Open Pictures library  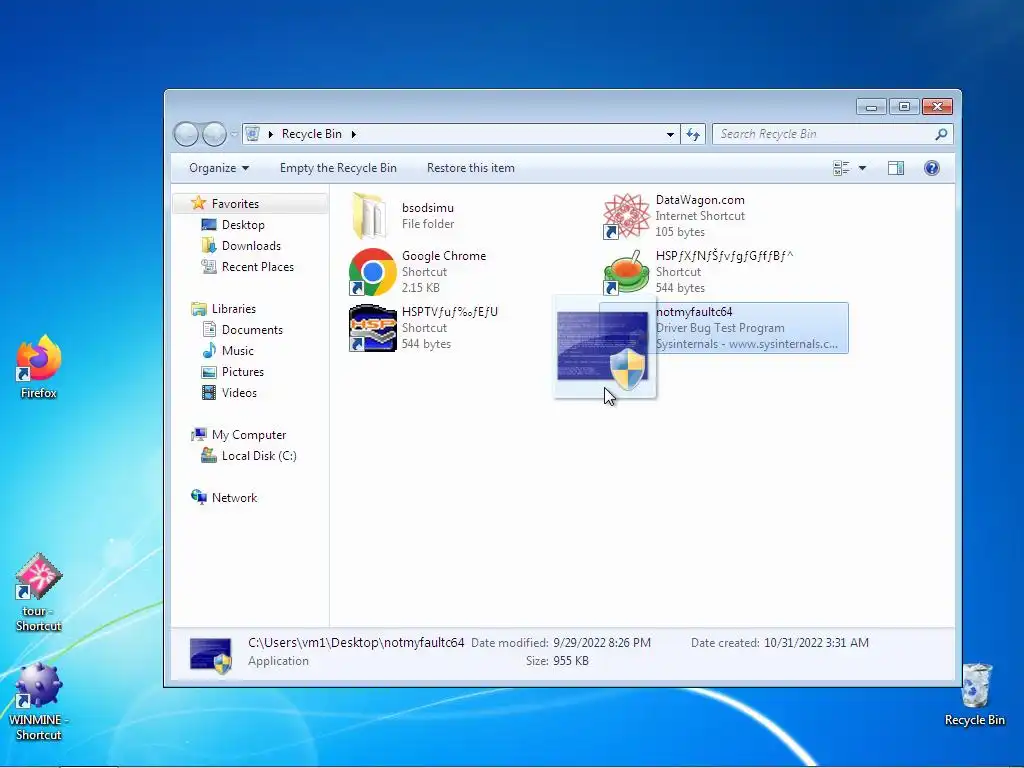(x=242, y=372)
